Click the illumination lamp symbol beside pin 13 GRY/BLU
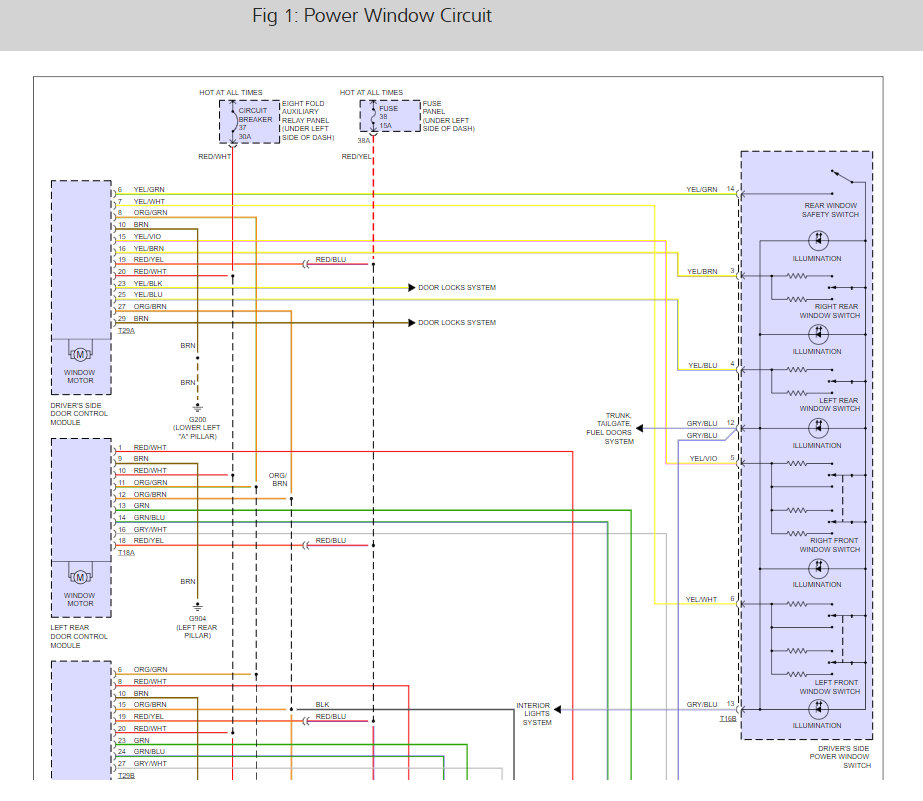This screenshot has width=923, height=801. point(818,709)
